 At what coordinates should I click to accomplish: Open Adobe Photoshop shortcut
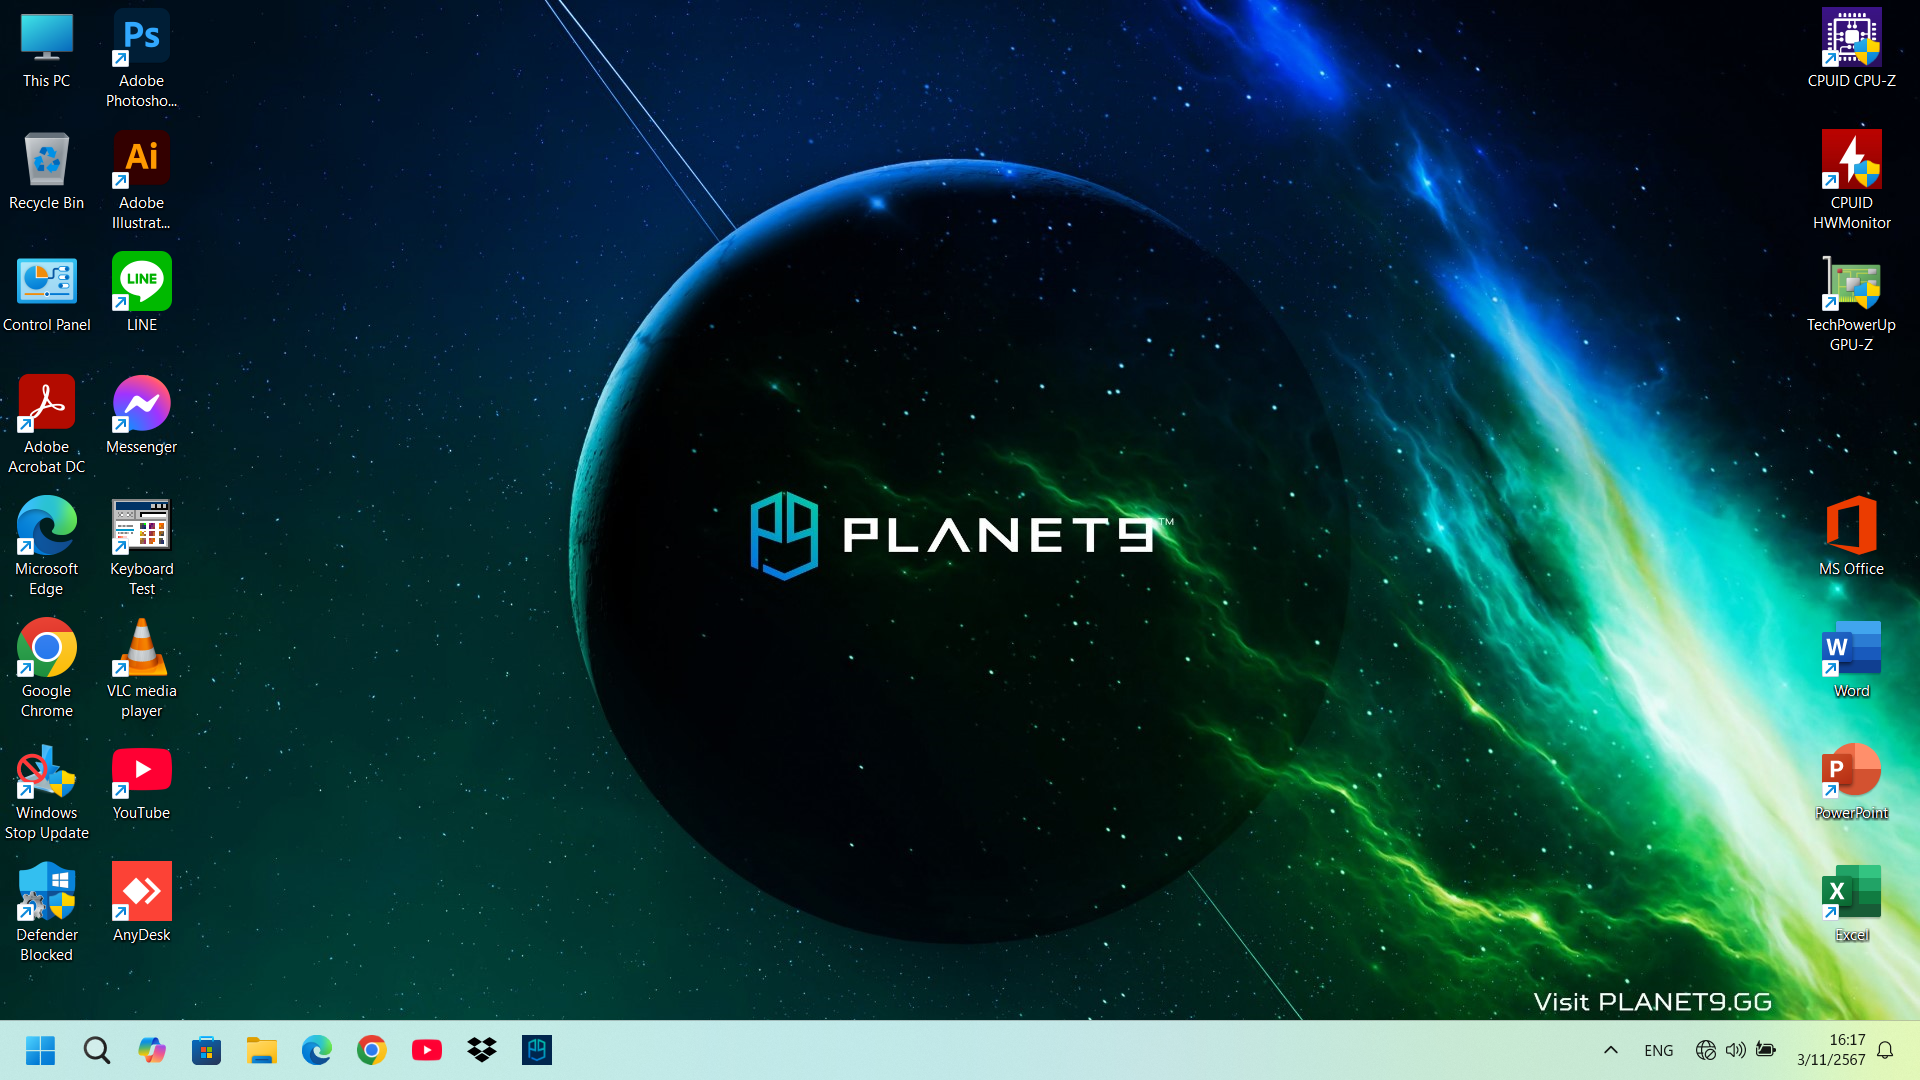(x=141, y=58)
